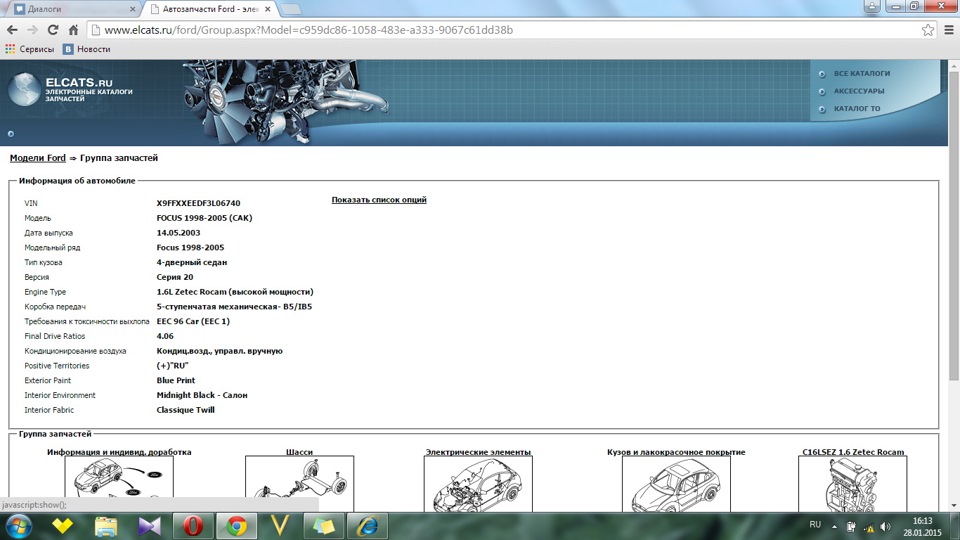Click scrollbar down arrow
960x540 pixels.
(x=954, y=506)
